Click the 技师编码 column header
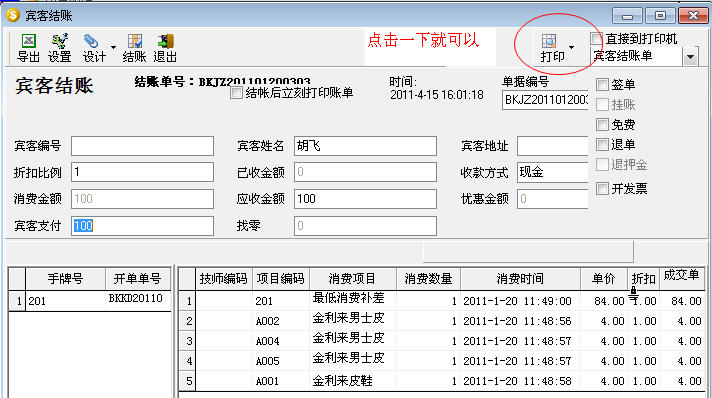Screen dimensions: 712x398 (x=223, y=279)
